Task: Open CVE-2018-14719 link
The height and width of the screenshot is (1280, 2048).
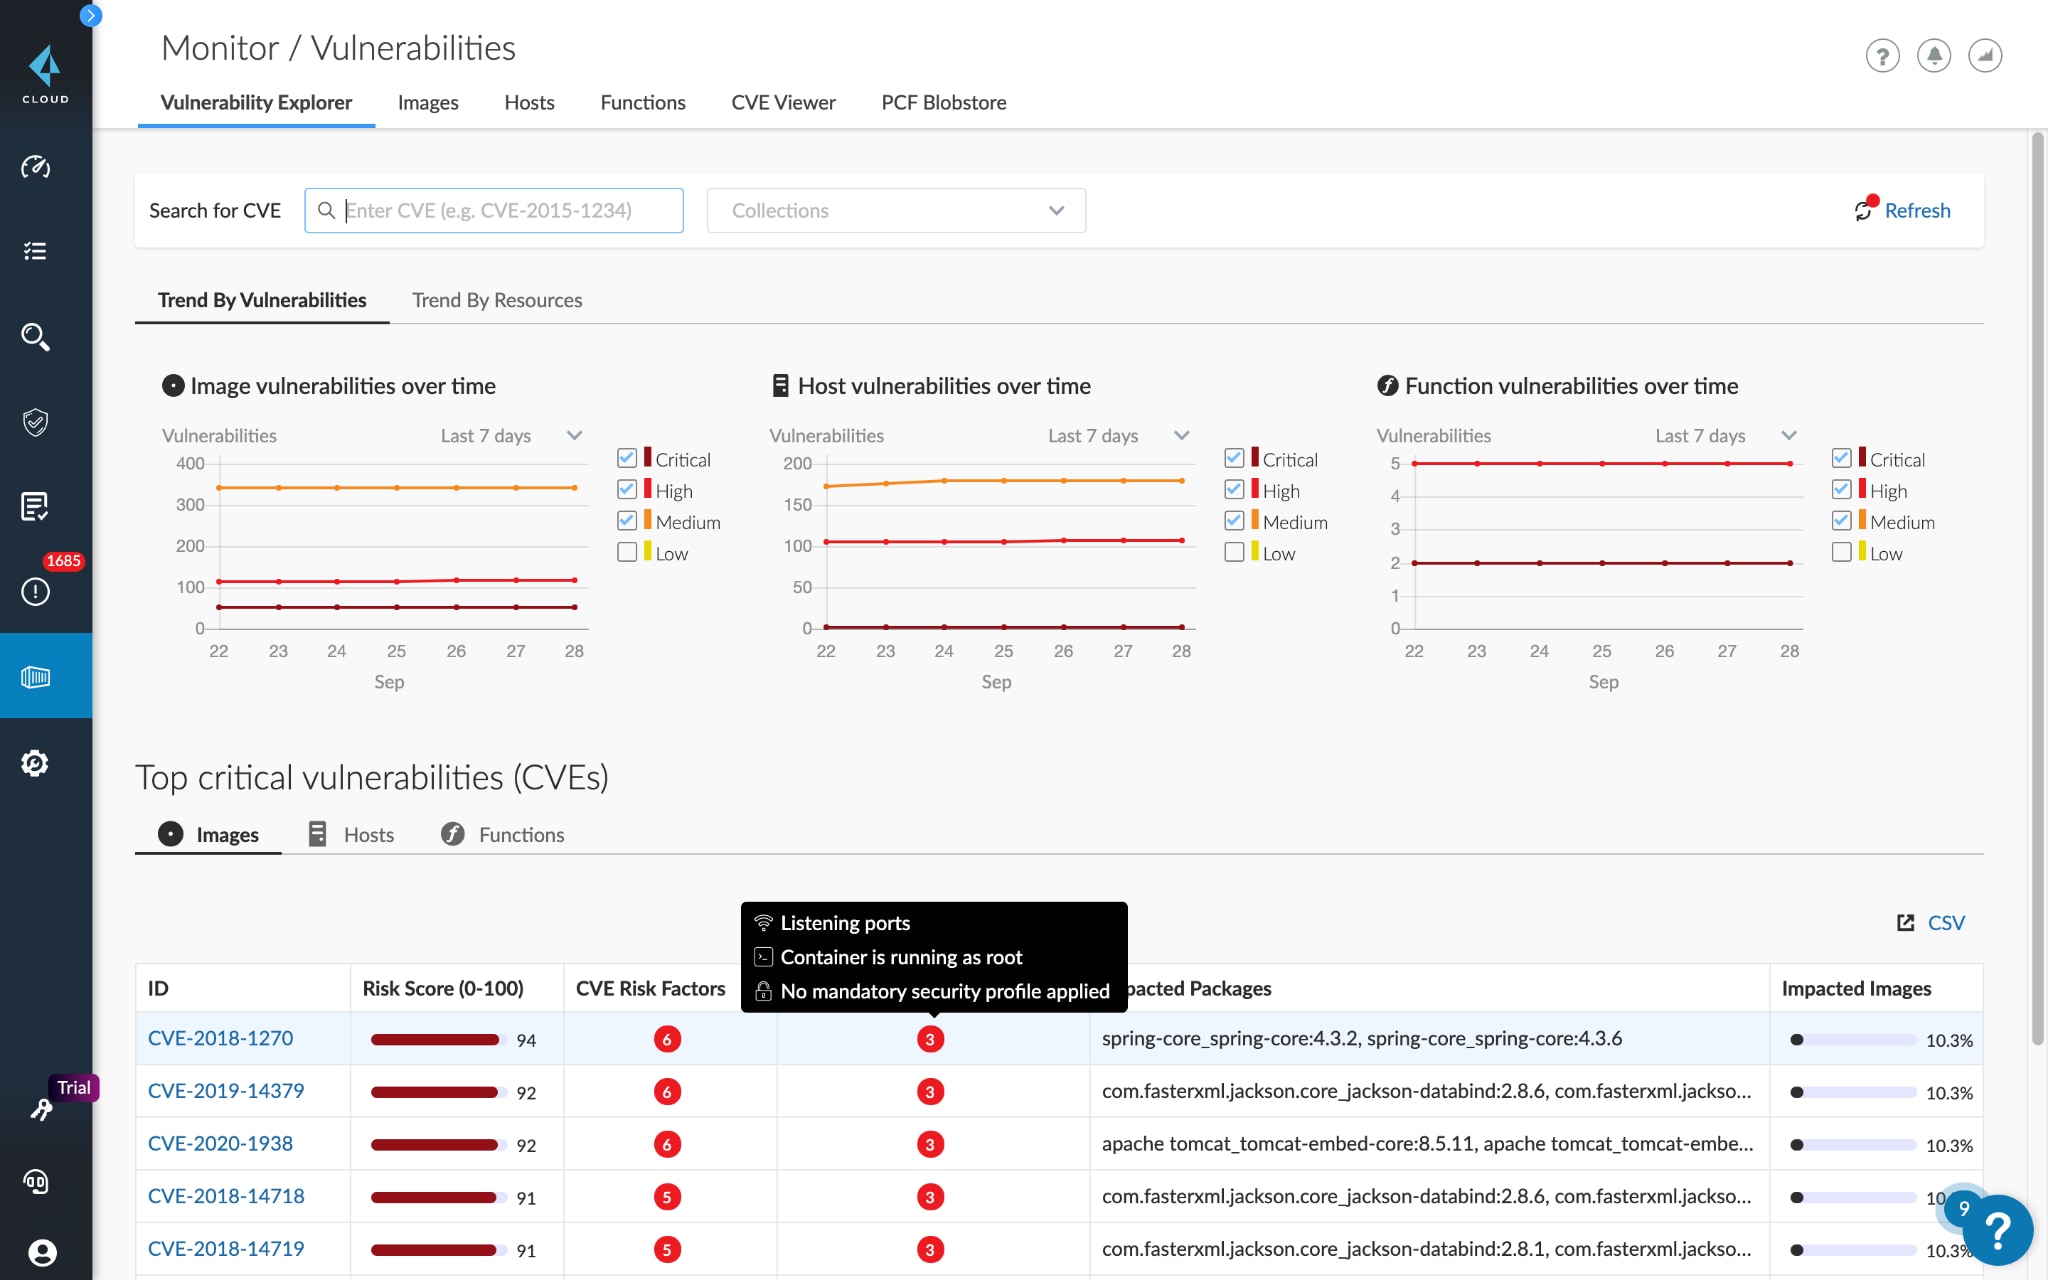Action: pyautogui.click(x=226, y=1249)
